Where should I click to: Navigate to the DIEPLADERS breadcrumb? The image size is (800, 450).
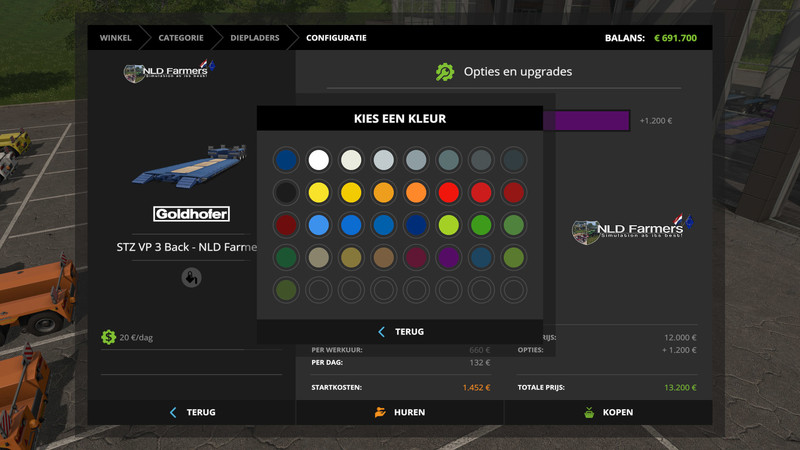(x=252, y=38)
